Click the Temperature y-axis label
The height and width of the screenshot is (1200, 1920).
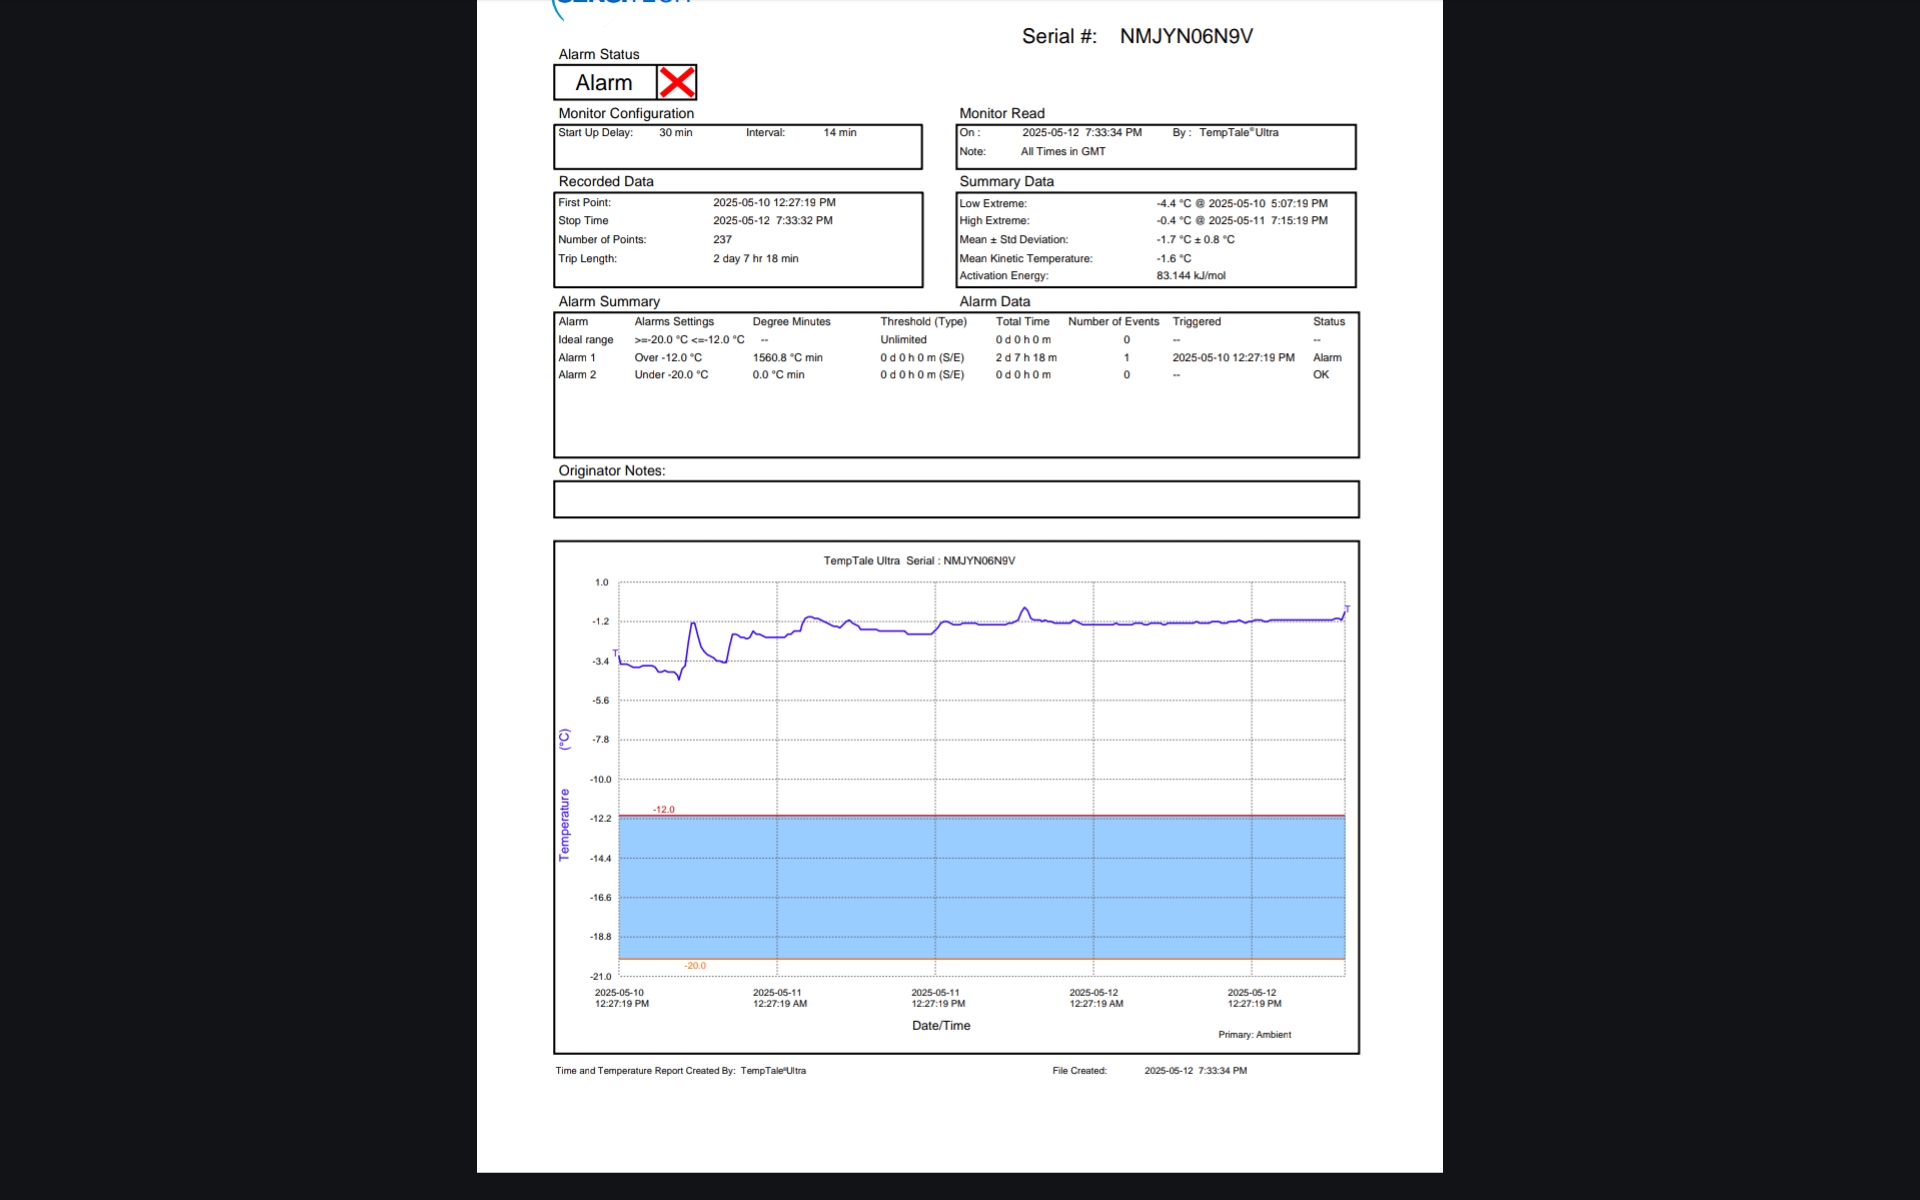[x=564, y=824]
